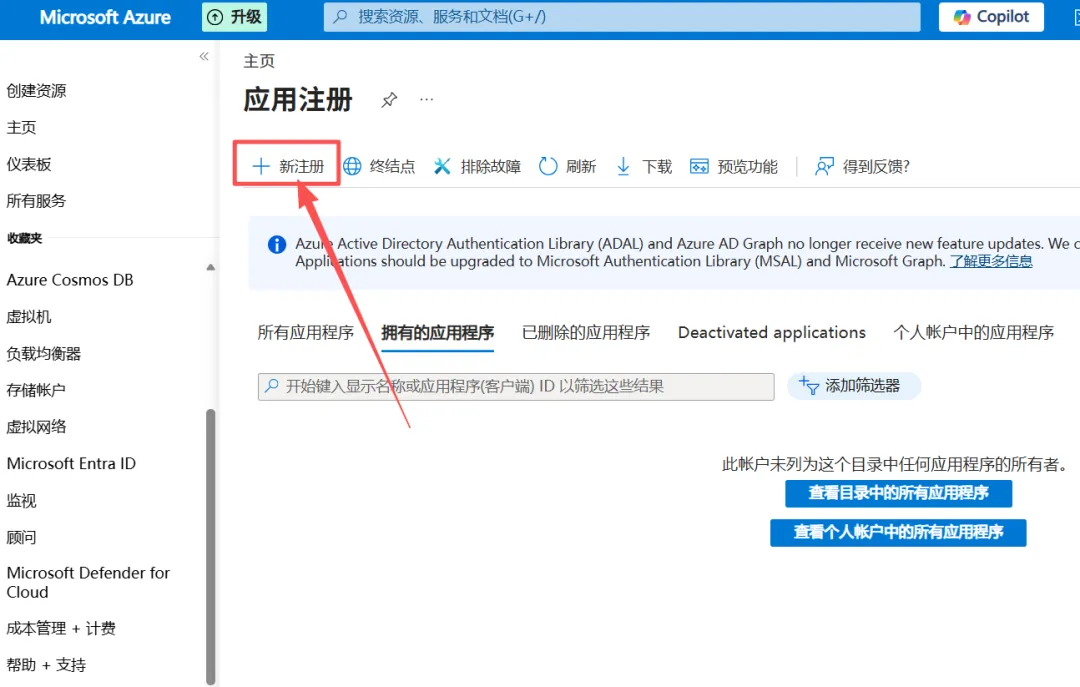This screenshot has width=1080, height=687.
Task: Click the sidebar scroll up arrow
Action: click(211, 267)
